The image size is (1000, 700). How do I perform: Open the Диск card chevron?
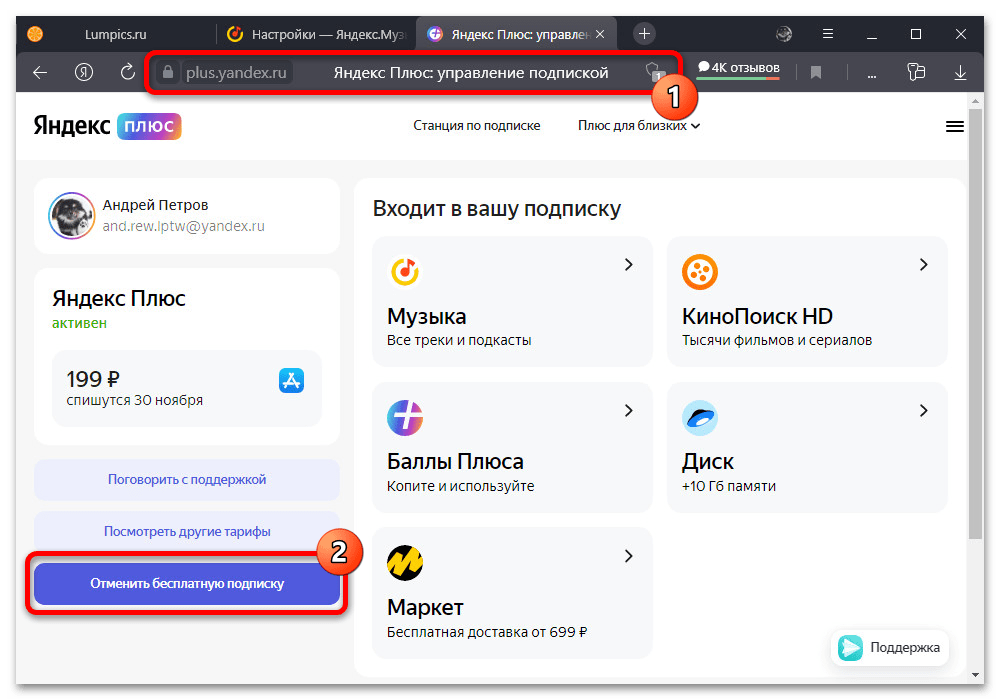click(x=923, y=411)
